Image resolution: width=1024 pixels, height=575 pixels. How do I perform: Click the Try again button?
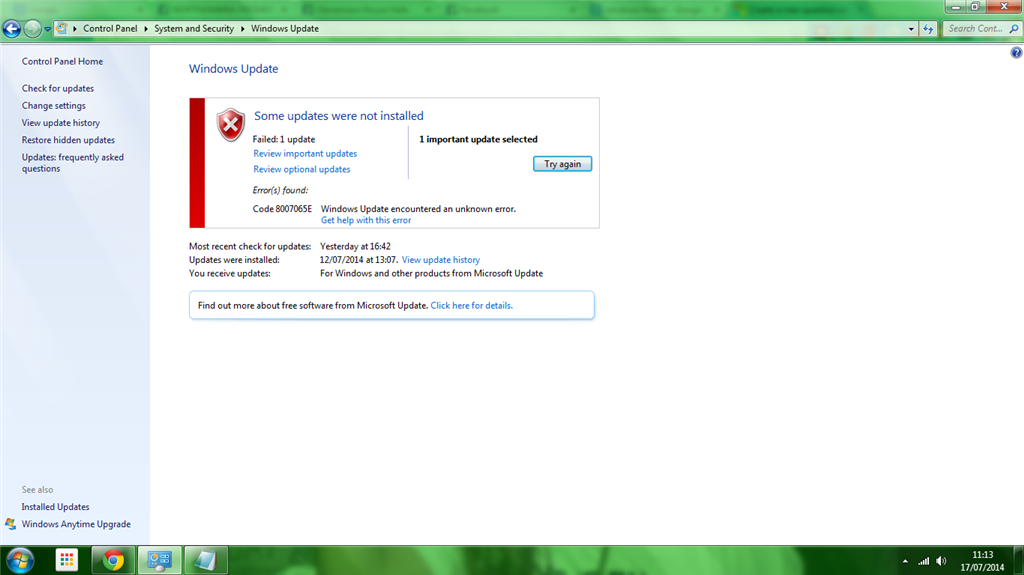[562, 164]
